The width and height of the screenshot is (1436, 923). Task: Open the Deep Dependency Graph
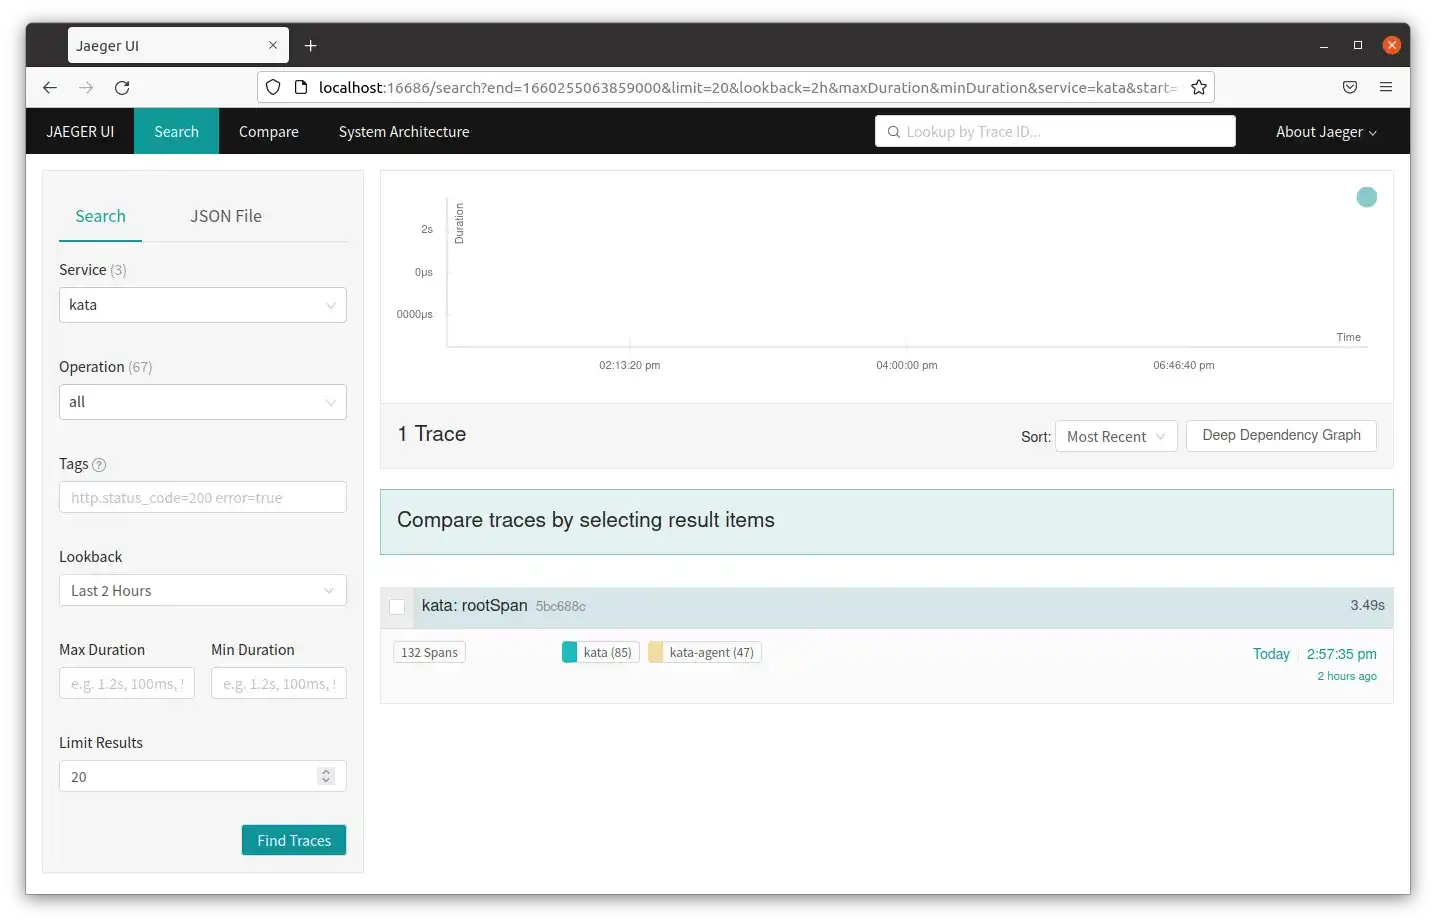click(x=1280, y=436)
